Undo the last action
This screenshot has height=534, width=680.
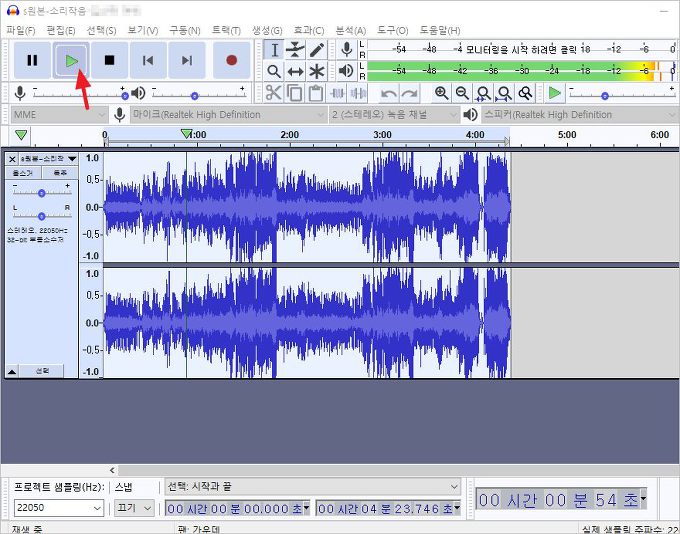click(388, 93)
